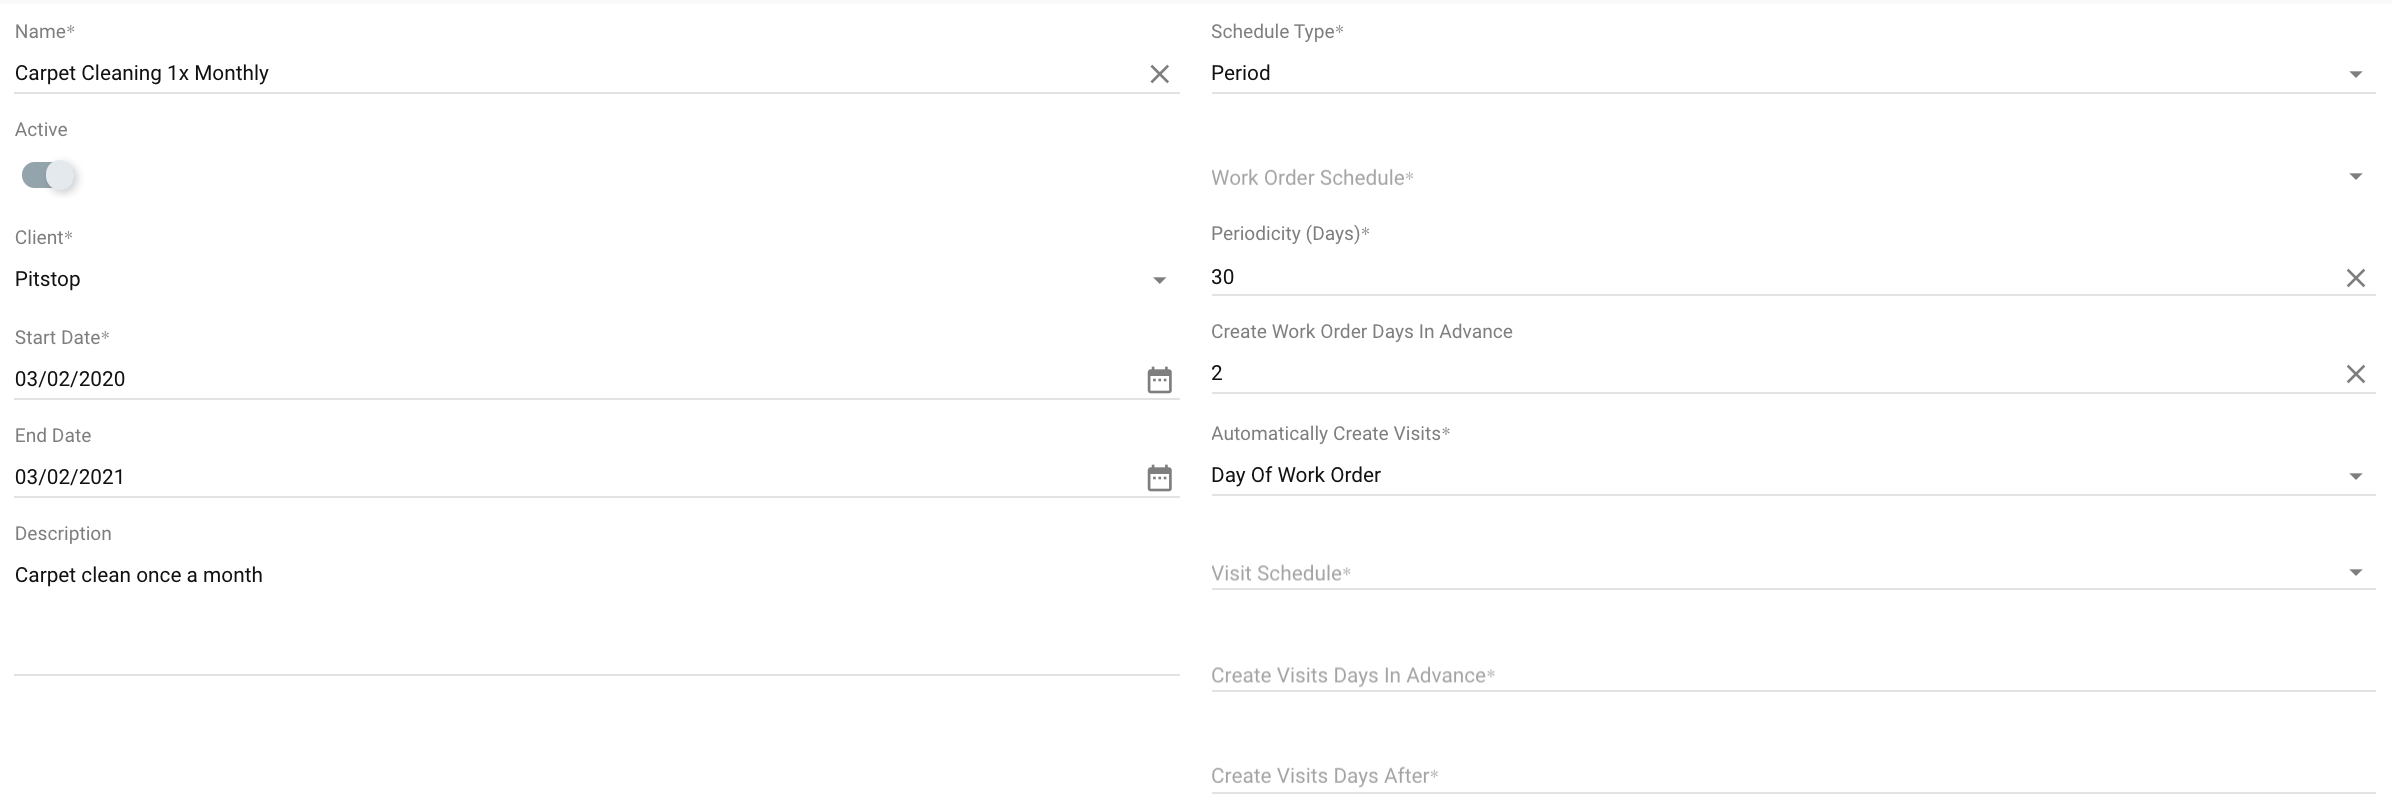Open the End Date calendar picker

pyautogui.click(x=1159, y=478)
